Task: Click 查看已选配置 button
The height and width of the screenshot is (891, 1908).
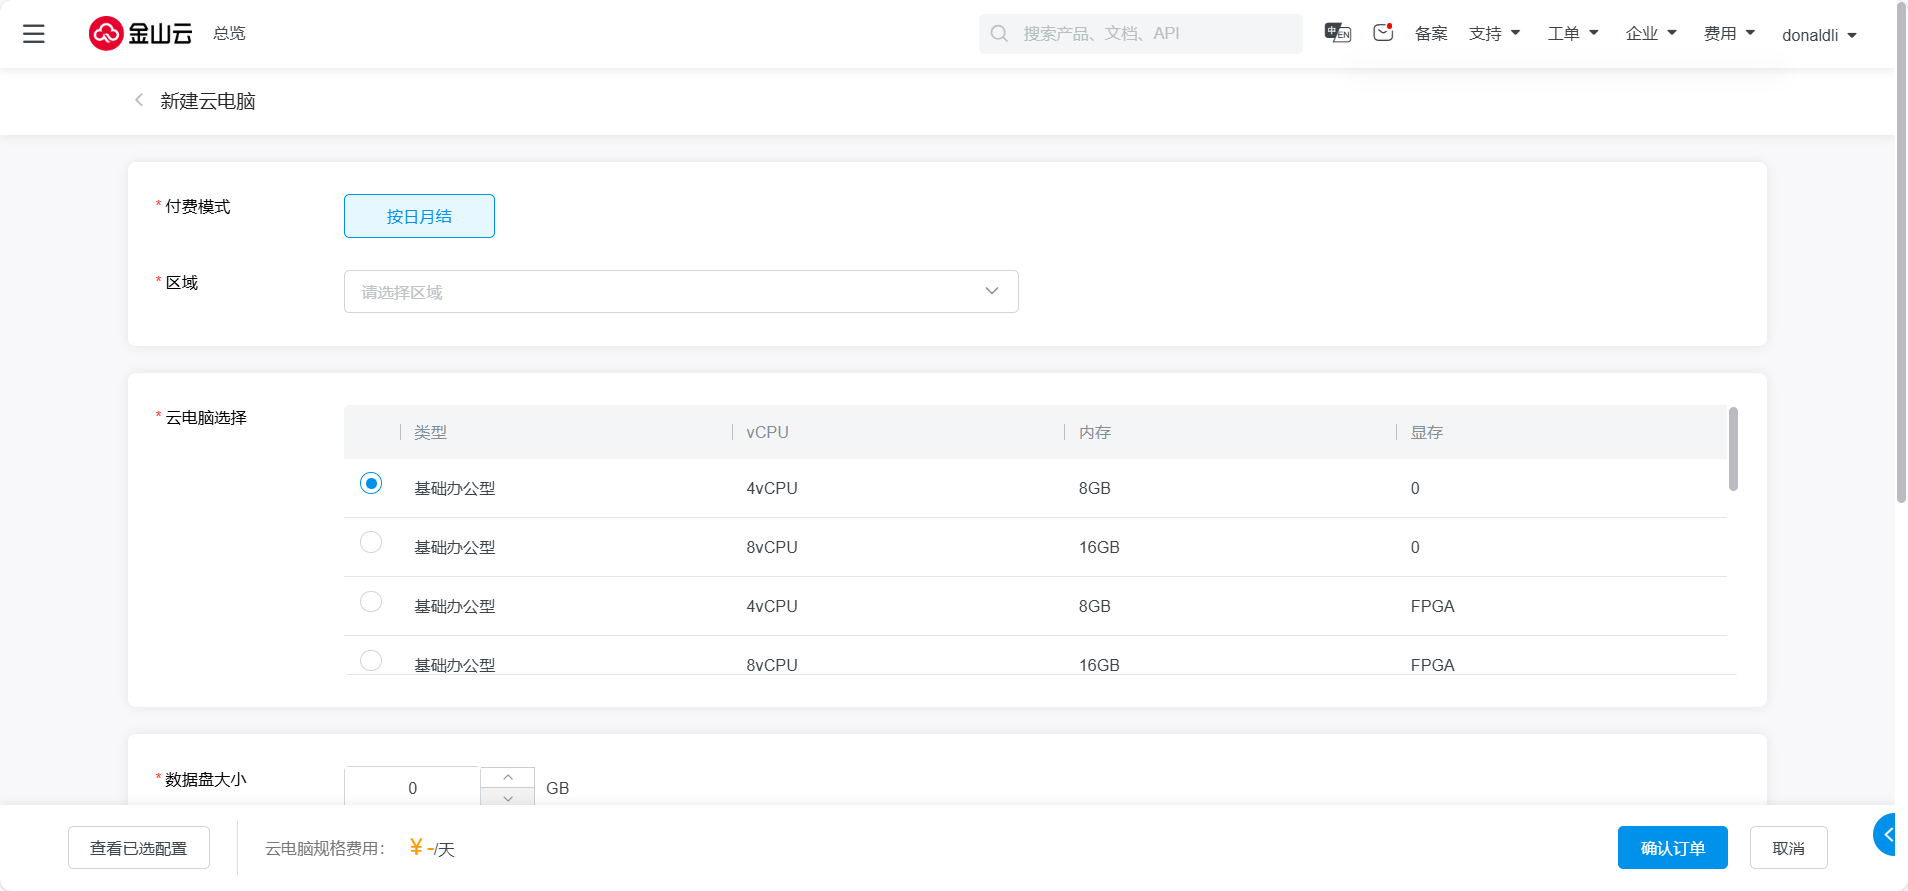Action: point(139,848)
